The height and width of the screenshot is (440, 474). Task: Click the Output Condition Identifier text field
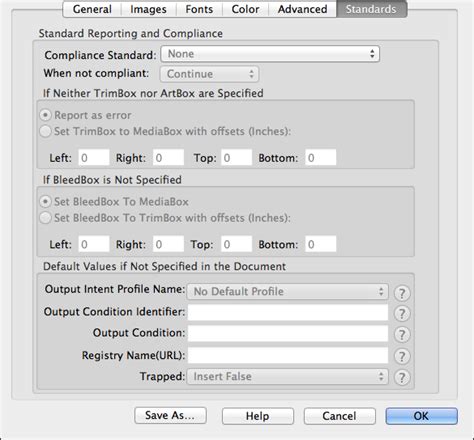point(288,312)
